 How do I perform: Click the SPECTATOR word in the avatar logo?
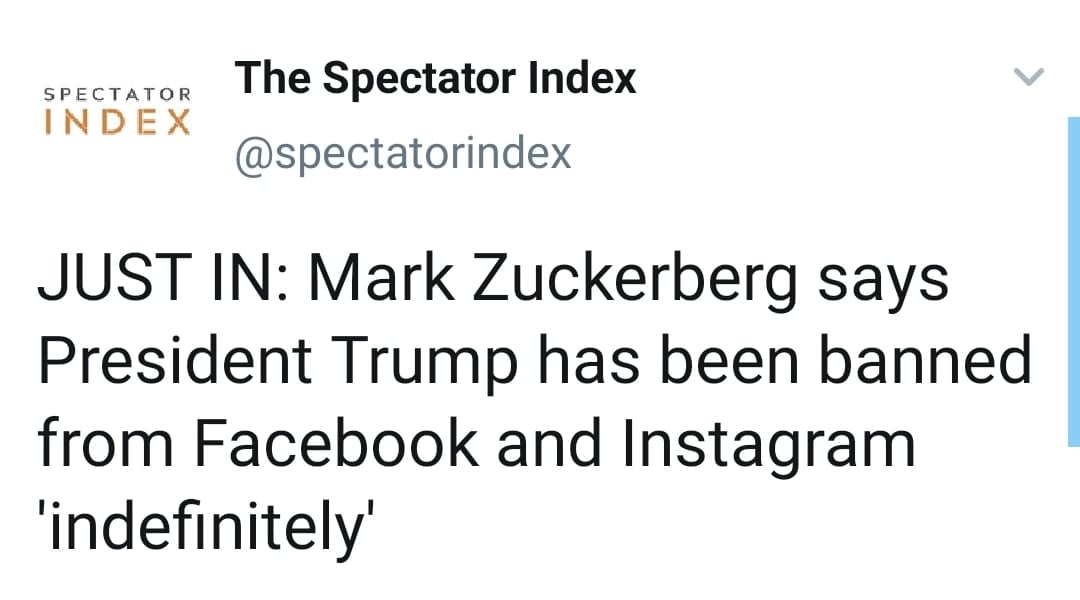117,94
